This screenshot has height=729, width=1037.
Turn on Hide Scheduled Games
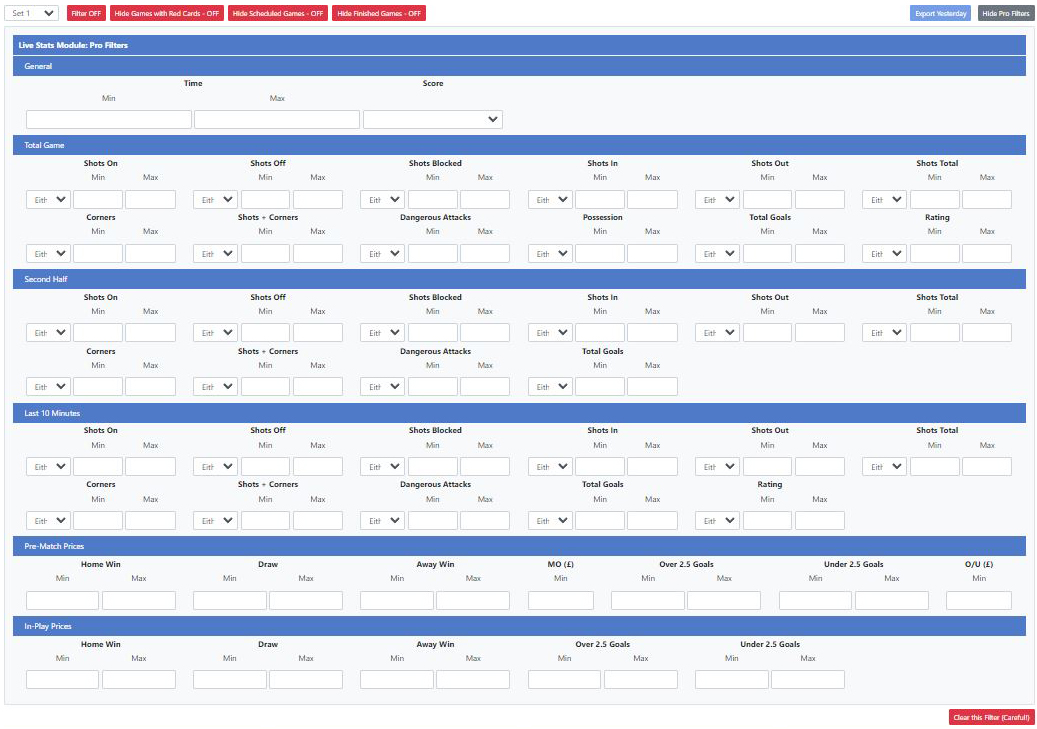[x=277, y=13]
